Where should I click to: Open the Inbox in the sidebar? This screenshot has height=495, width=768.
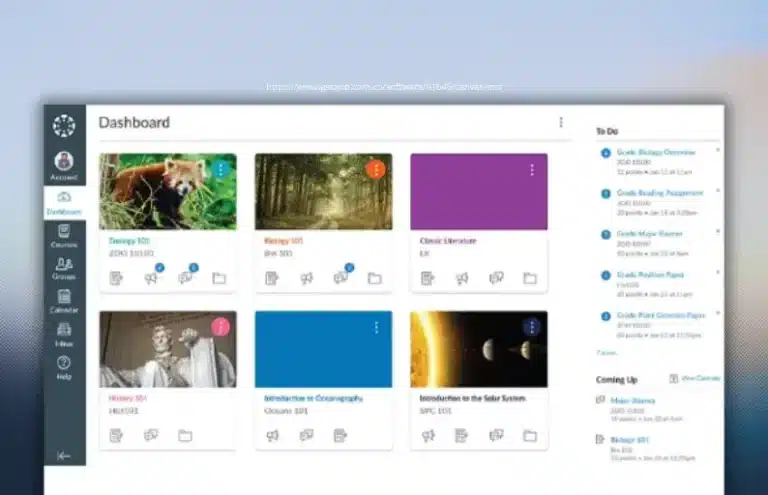pyautogui.click(x=64, y=333)
